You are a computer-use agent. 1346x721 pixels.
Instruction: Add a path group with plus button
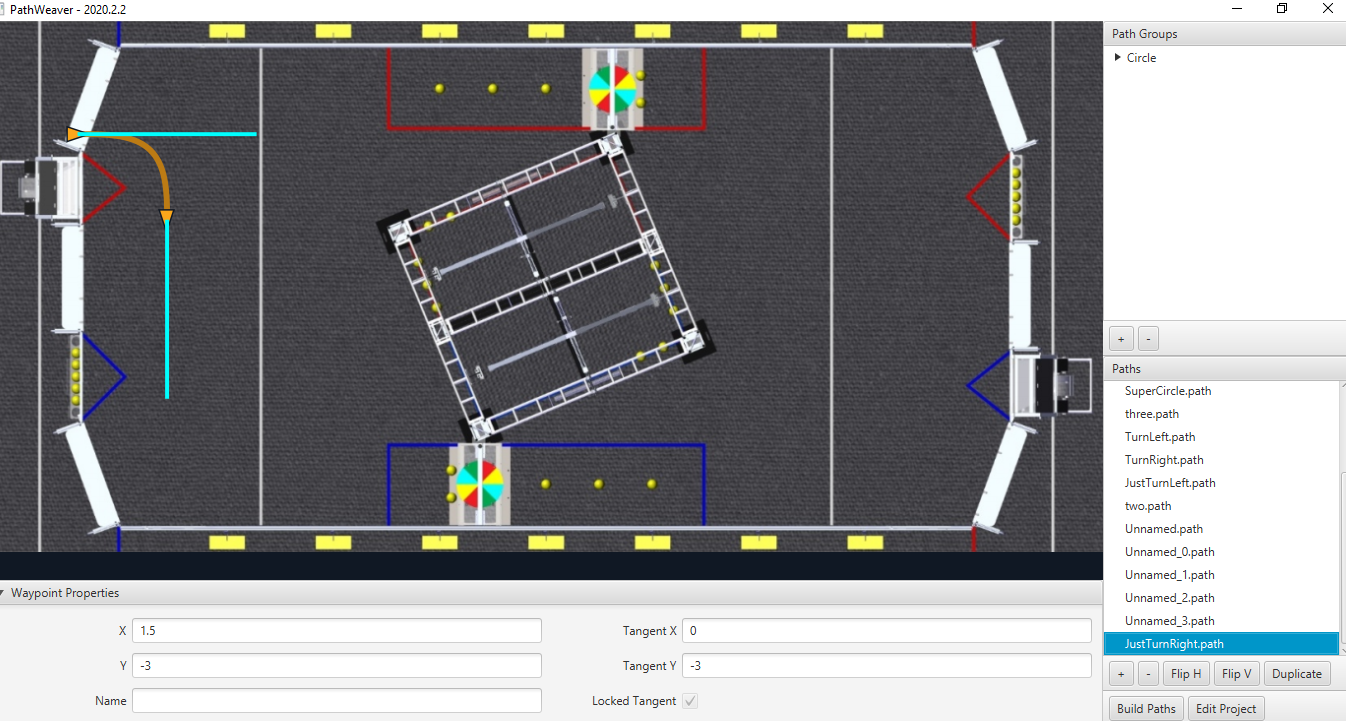[1121, 339]
